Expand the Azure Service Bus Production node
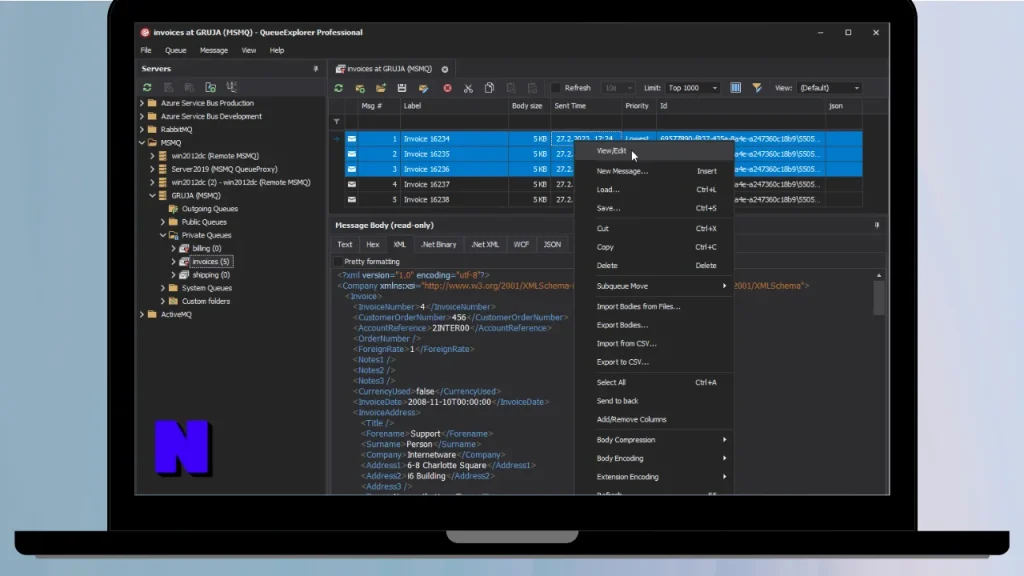This screenshot has width=1024, height=576. [142, 103]
